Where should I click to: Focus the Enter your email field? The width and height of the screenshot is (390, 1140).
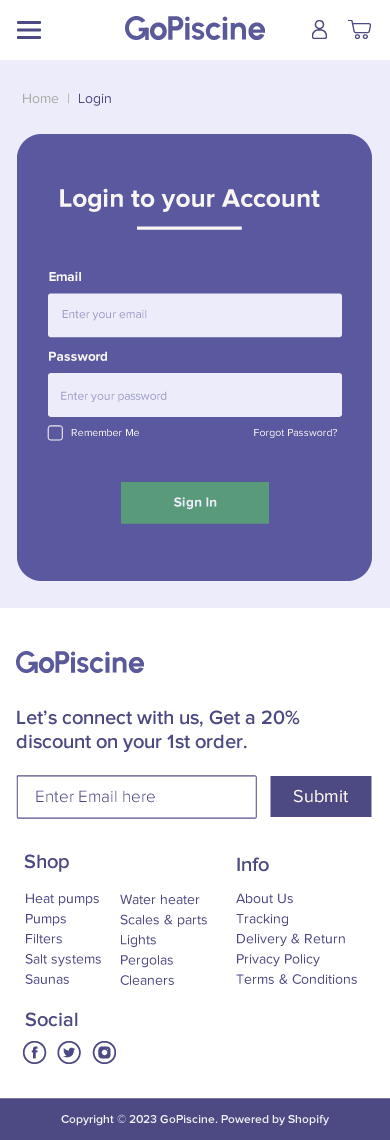[195, 315]
